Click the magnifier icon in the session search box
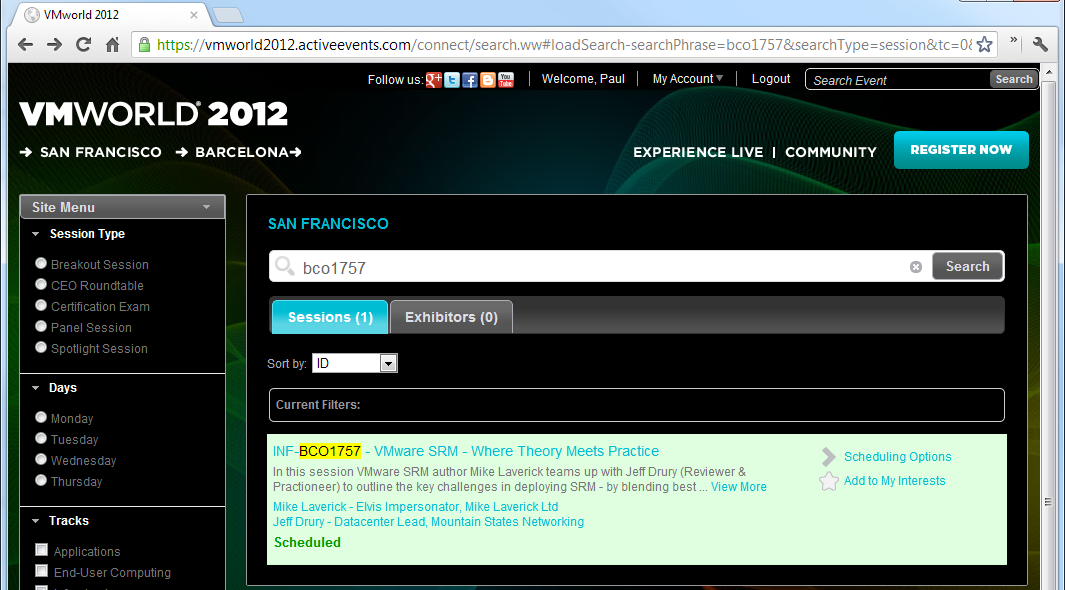The image size is (1065, 590). (x=285, y=265)
